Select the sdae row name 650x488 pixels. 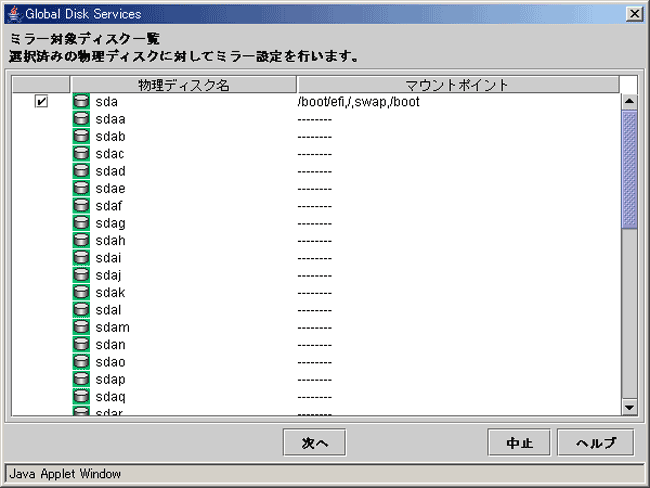click(x=110, y=189)
